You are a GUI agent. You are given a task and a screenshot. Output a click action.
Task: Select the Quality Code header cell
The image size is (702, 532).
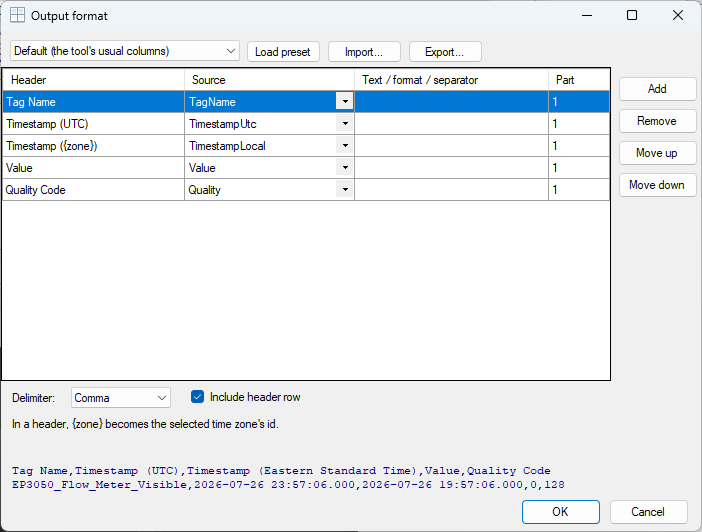point(94,189)
